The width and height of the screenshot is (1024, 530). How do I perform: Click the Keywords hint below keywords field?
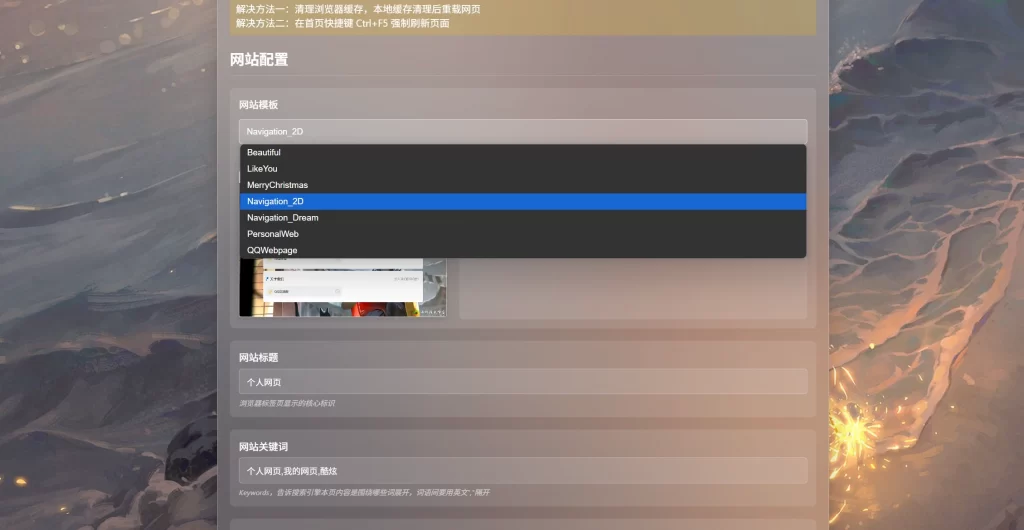click(364, 493)
